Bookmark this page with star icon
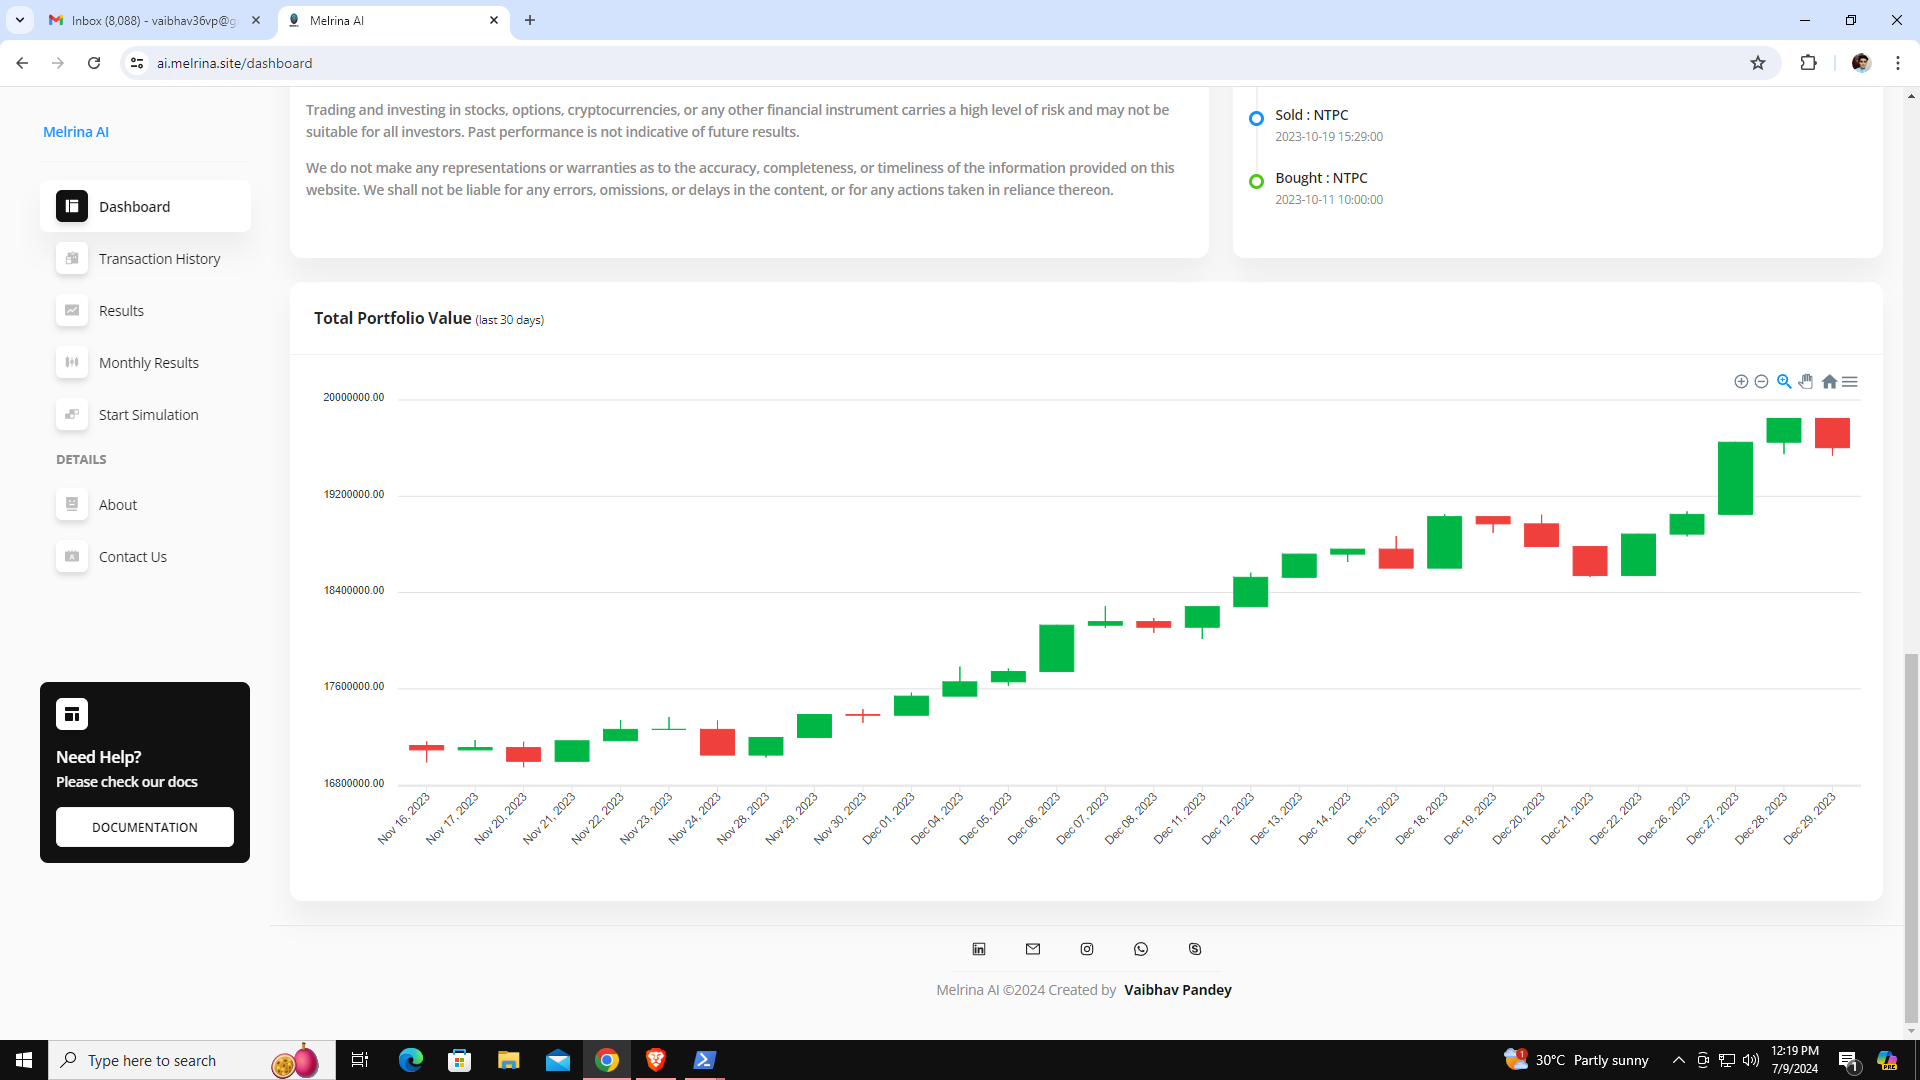The image size is (1920, 1080). [x=1758, y=63]
